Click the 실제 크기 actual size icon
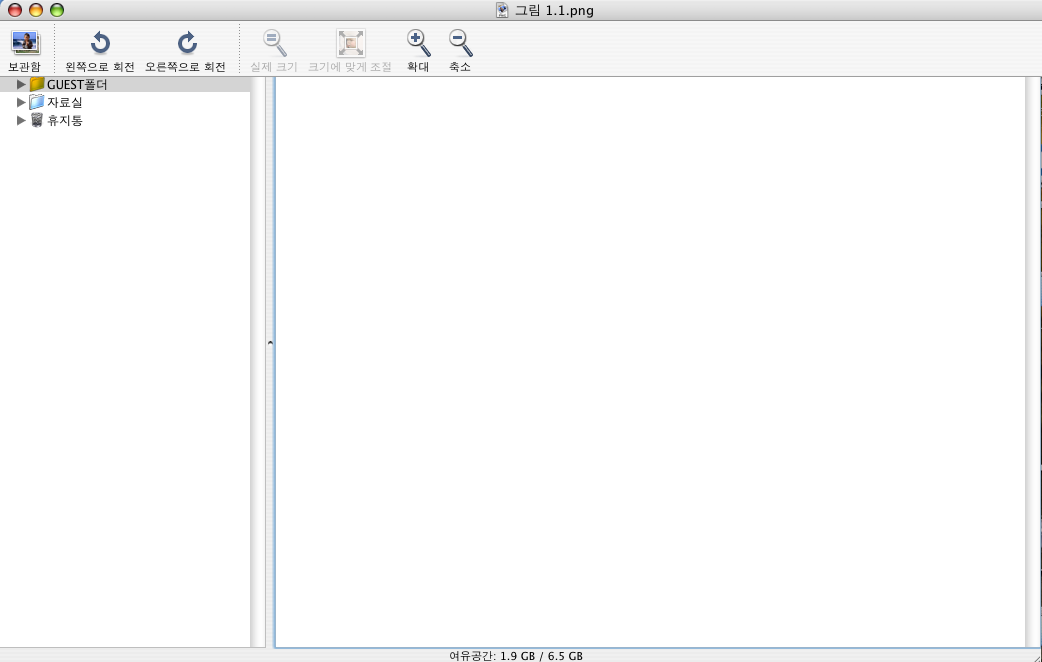 pos(274,43)
